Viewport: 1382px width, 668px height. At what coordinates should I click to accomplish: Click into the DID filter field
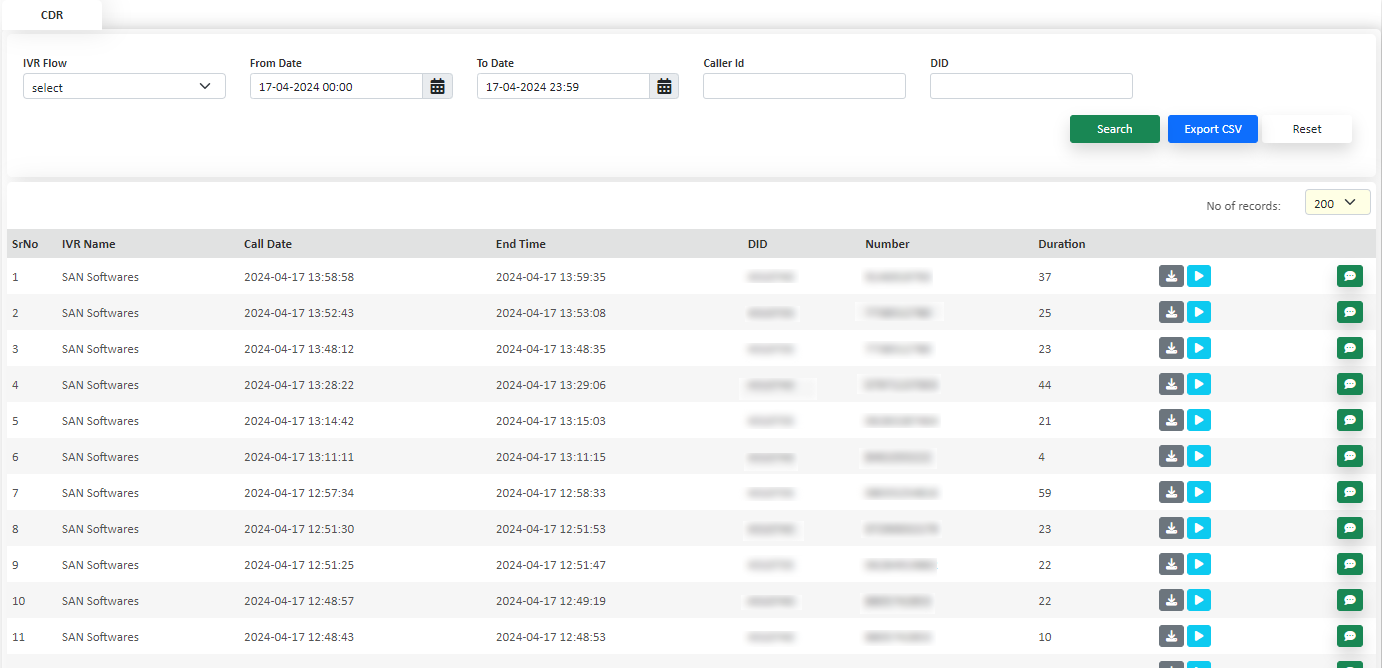[1031, 87]
